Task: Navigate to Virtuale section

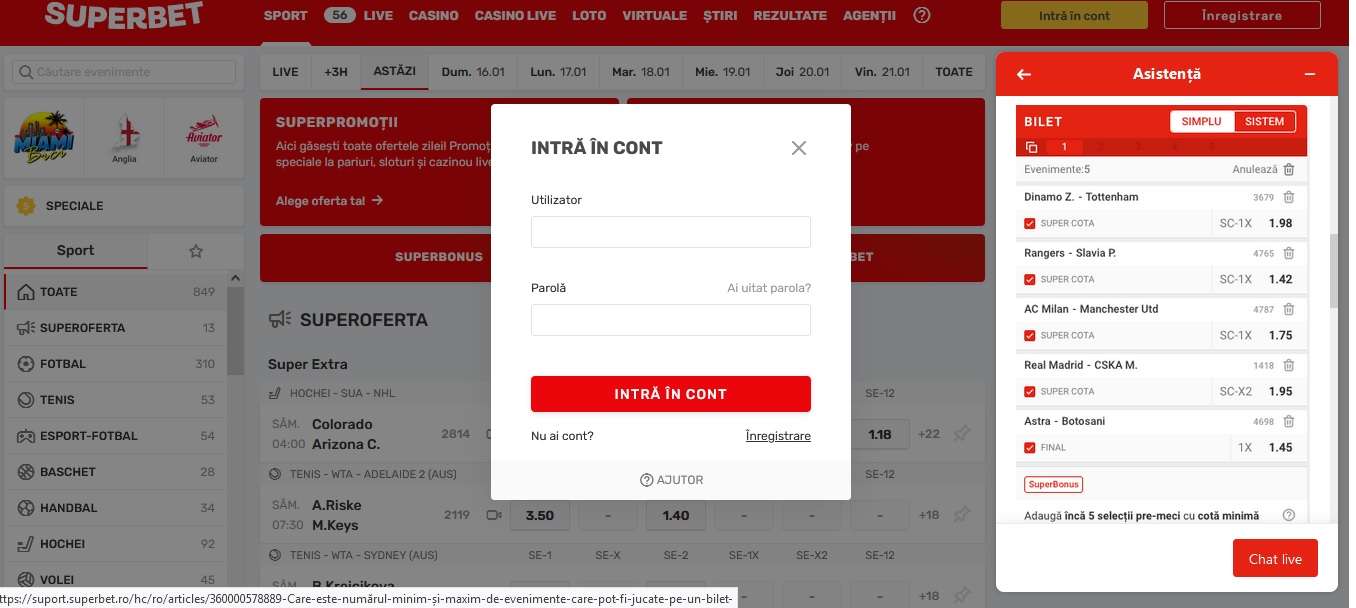Action: (654, 16)
